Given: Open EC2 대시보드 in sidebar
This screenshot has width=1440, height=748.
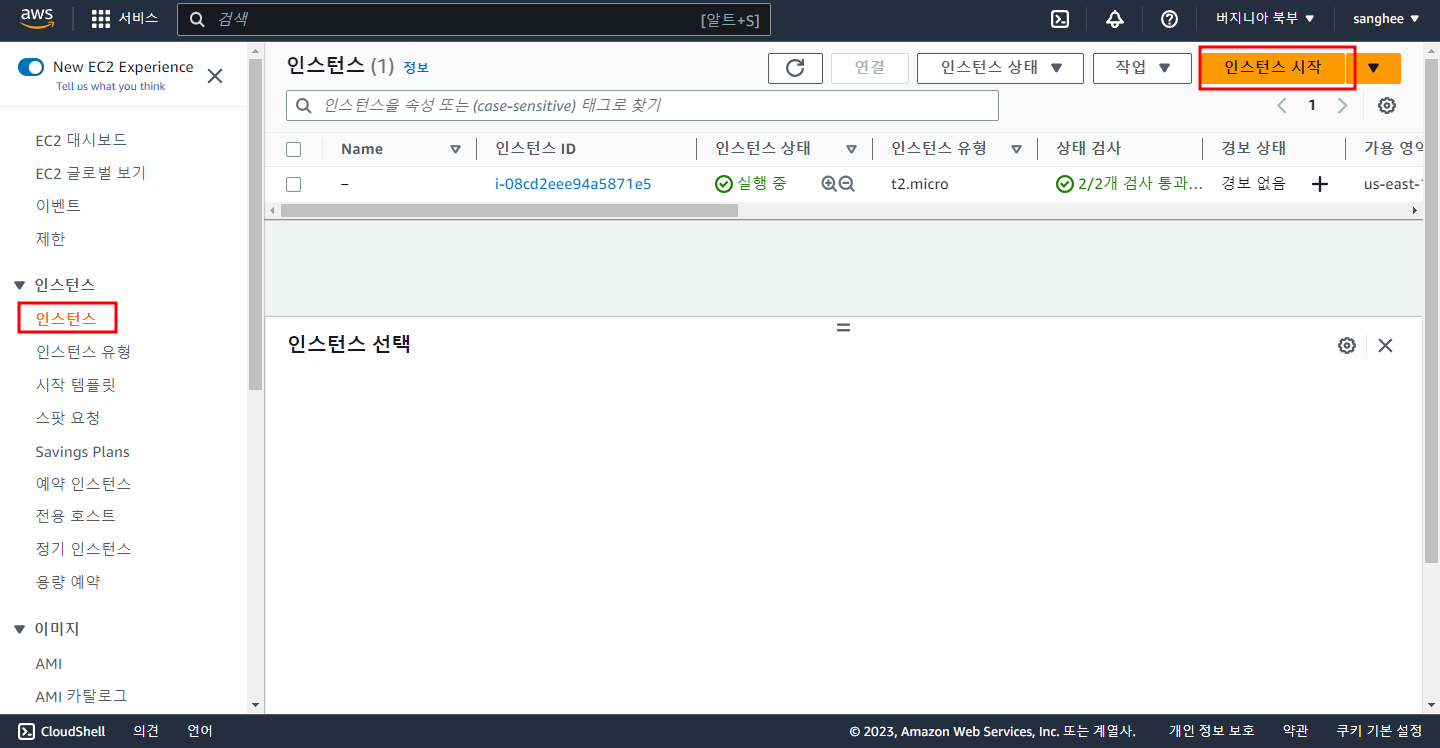Looking at the screenshot, I should click(81, 140).
